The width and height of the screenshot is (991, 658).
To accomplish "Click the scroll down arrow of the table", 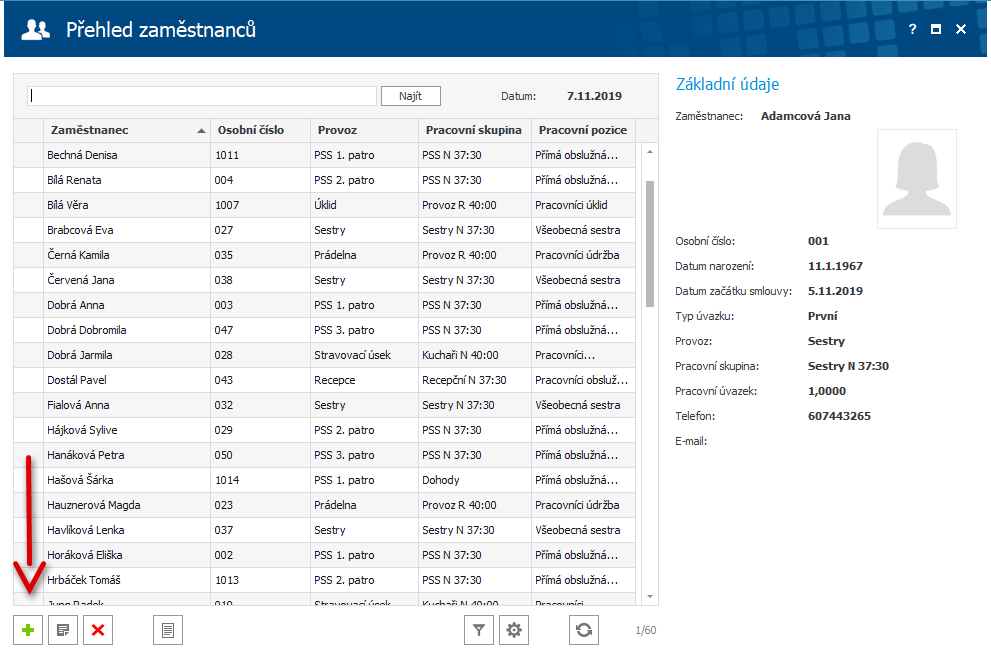I will point(650,597).
